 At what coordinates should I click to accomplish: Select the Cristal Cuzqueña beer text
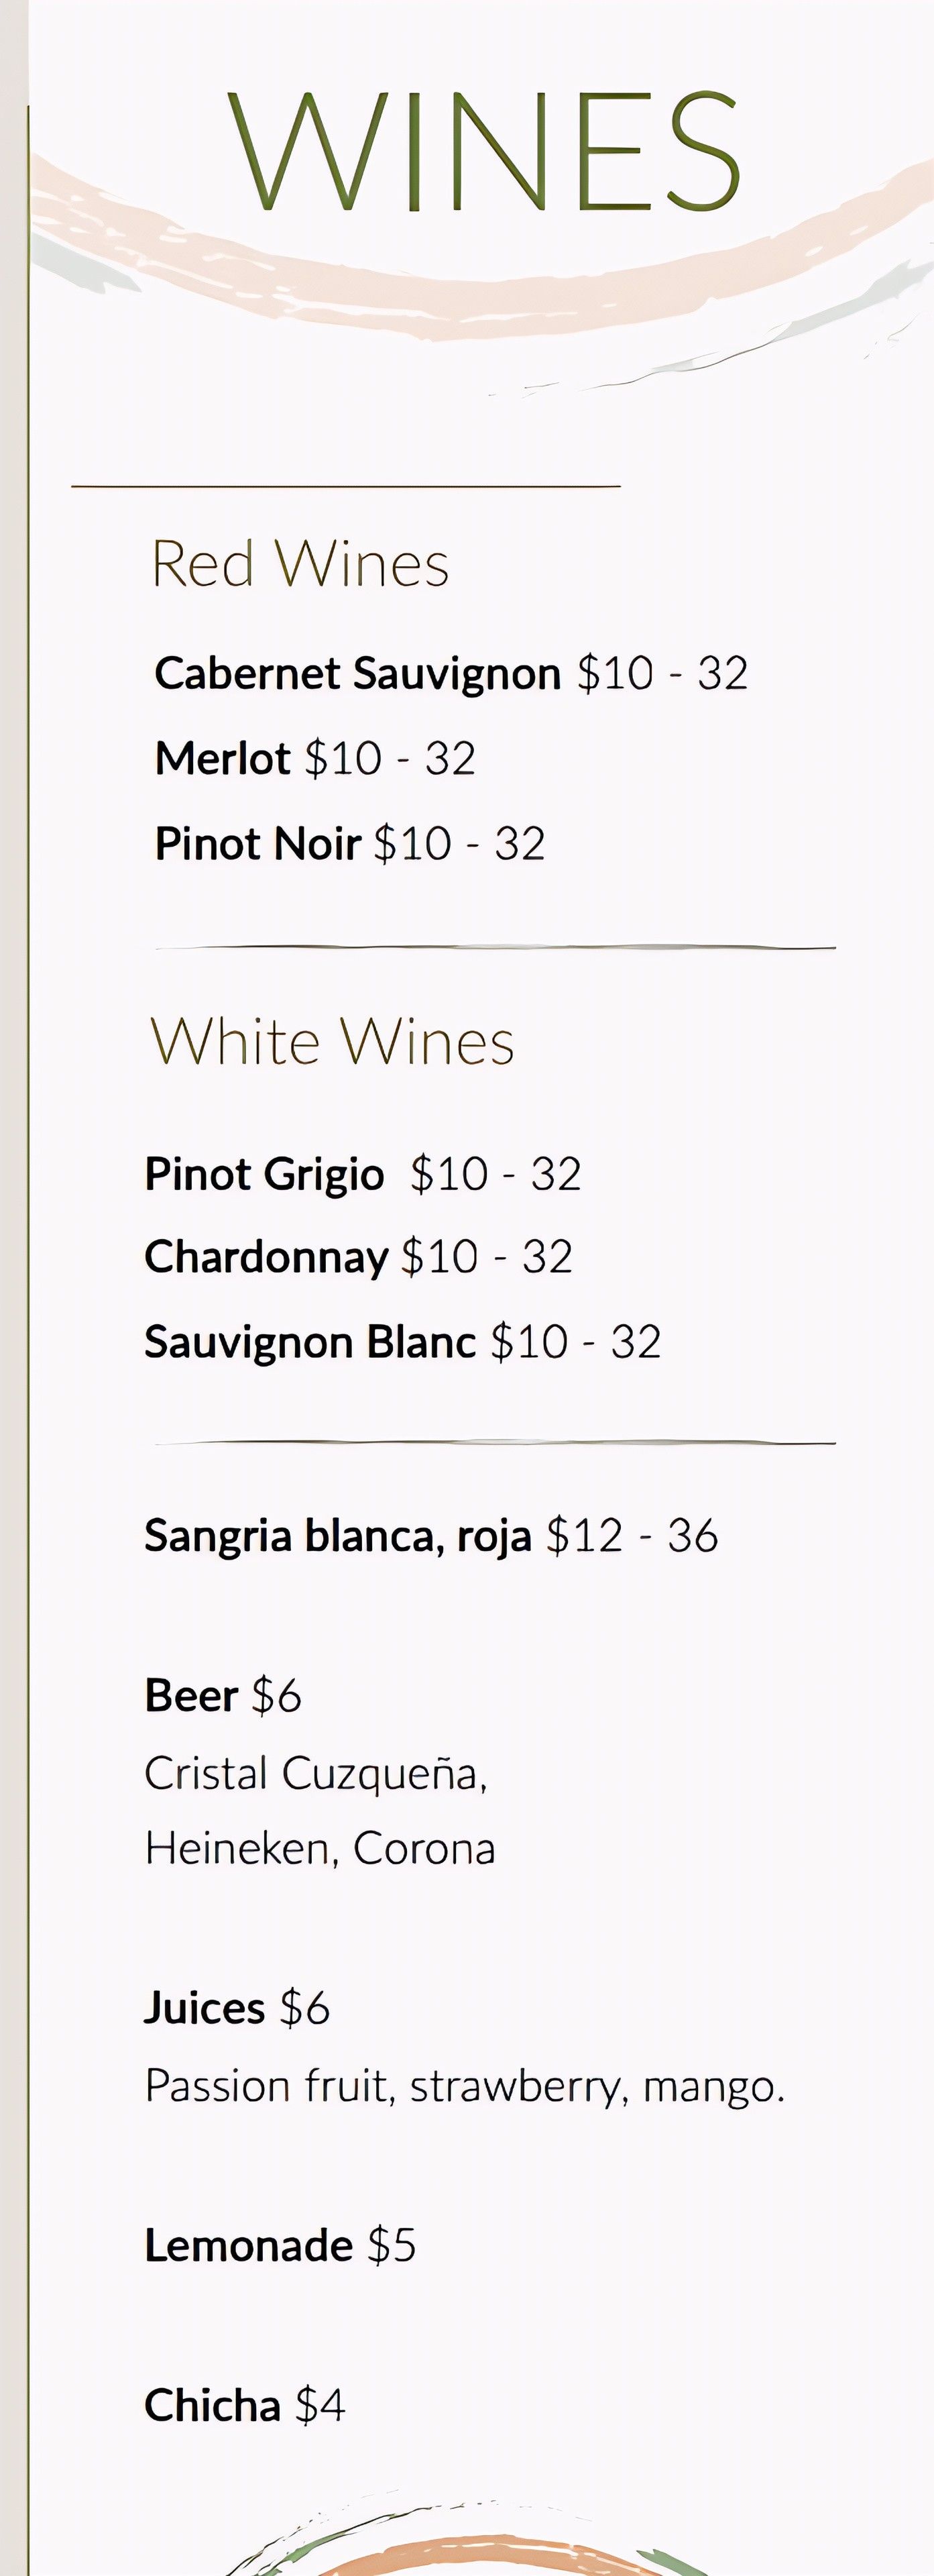pos(315,1774)
